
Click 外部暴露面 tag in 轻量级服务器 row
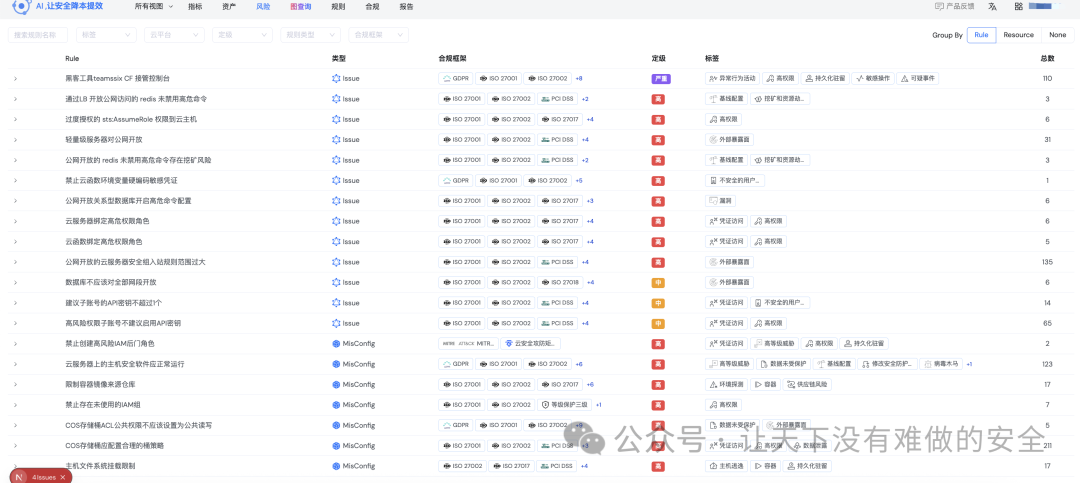[x=729, y=140]
